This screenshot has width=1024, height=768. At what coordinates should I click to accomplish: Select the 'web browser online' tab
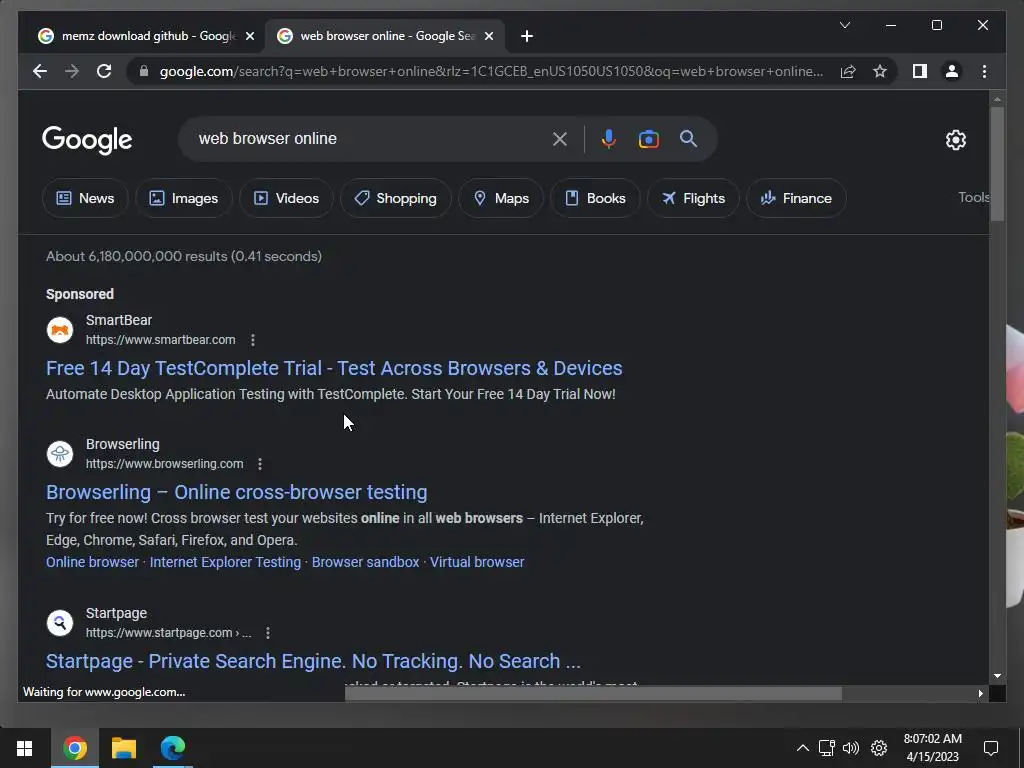tap(384, 36)
